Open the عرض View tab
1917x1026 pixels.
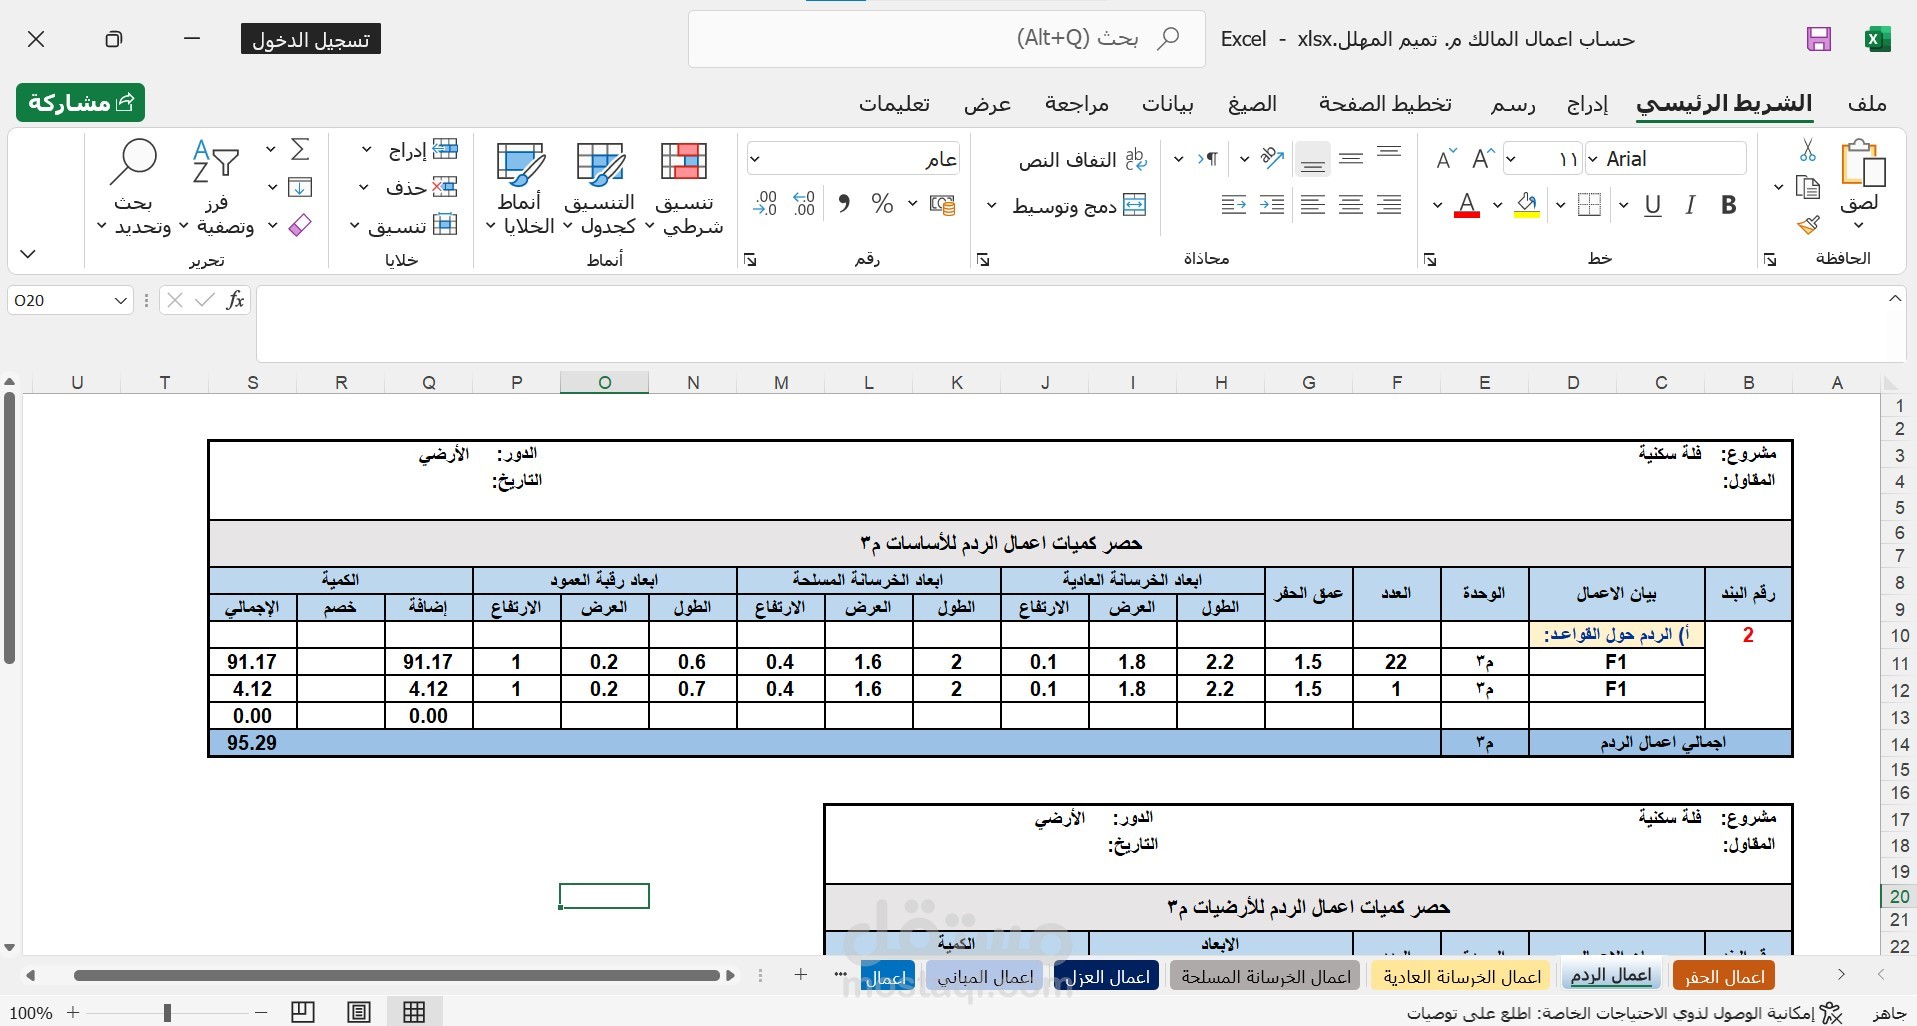(988, 104)
